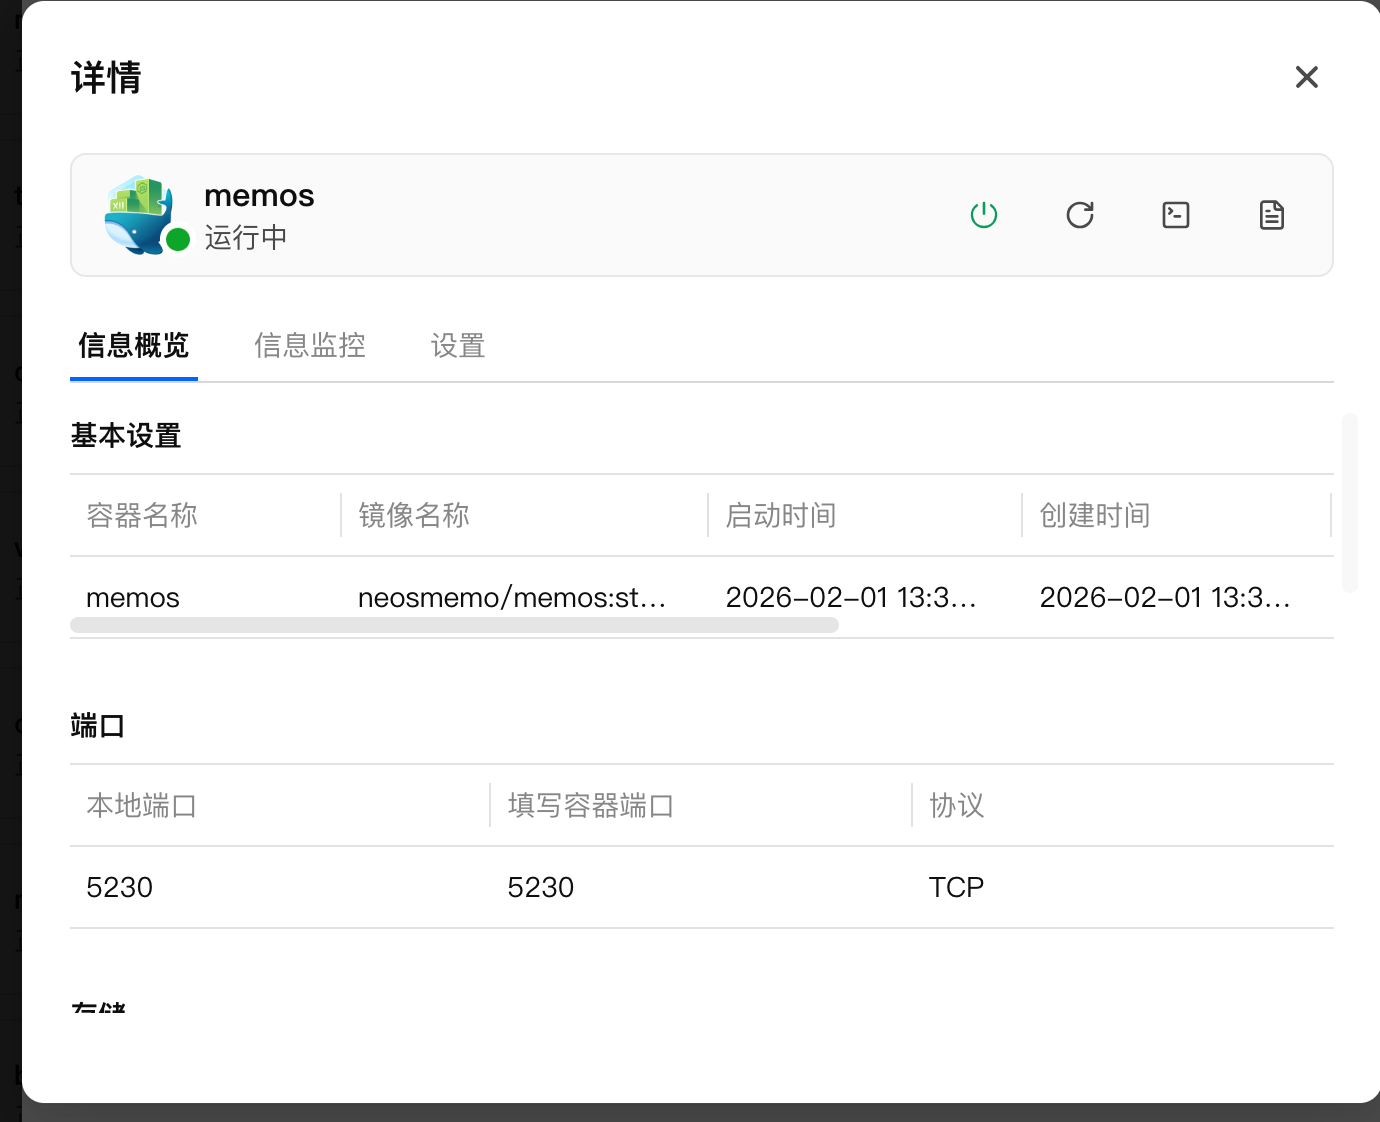1380x1122 pixels.
Task: Click the 启动时间 column header
Action: tap(781, 516)
